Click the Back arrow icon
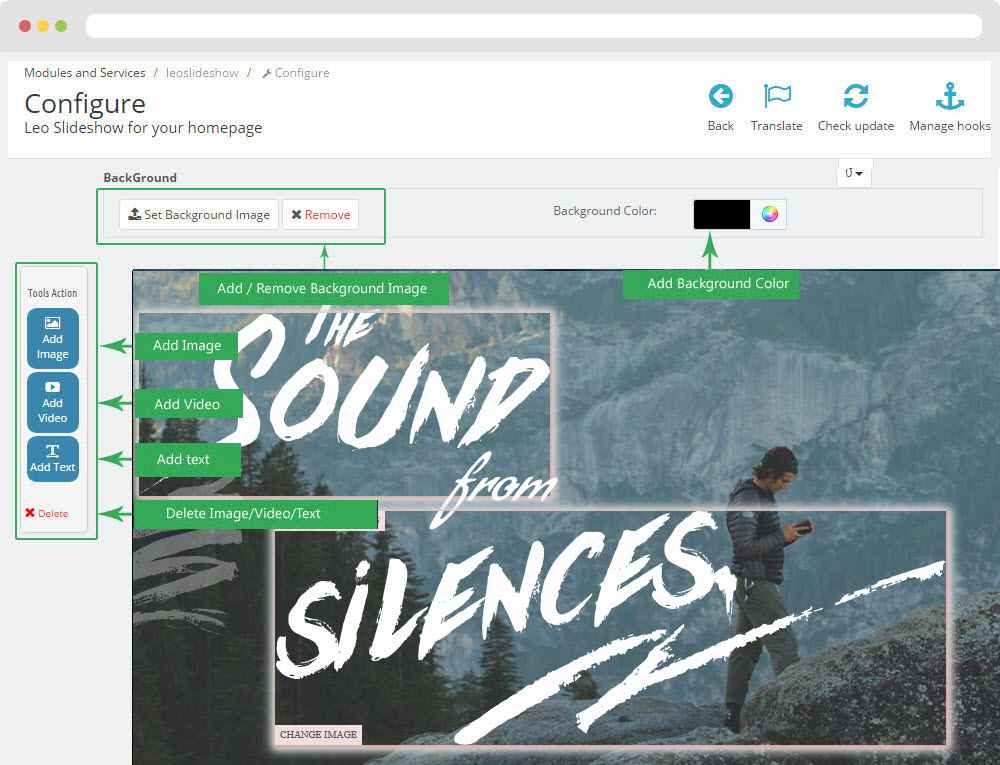 721,97
